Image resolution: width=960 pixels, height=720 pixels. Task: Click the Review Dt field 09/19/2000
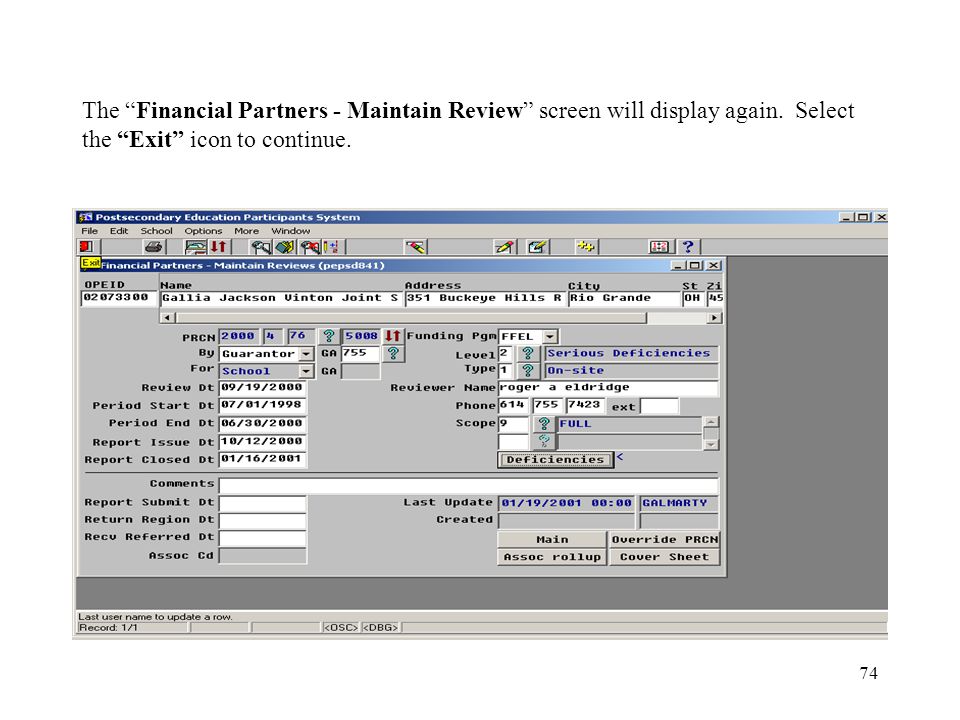tap(263, 388)
